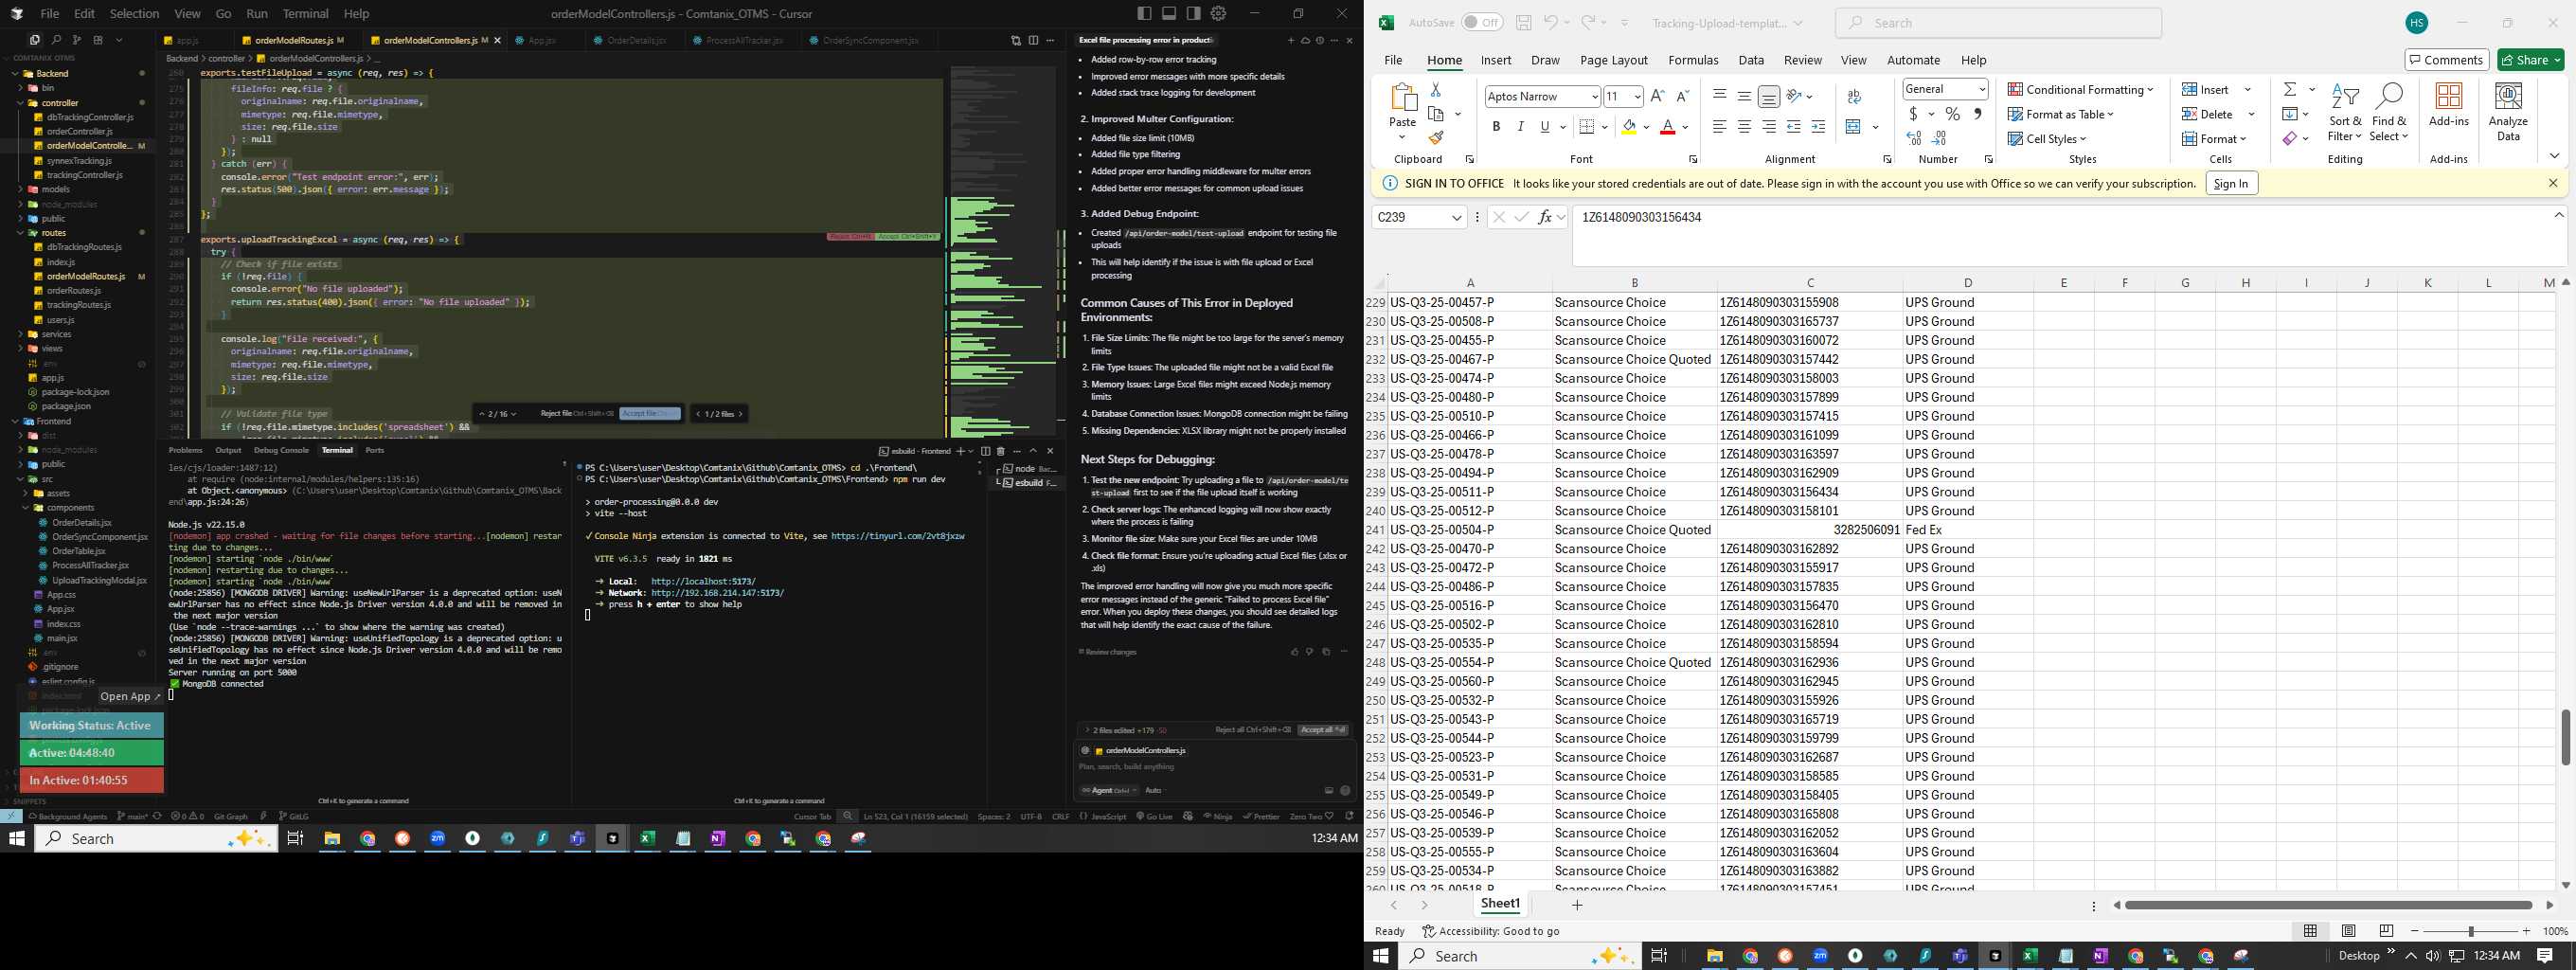Switch to orderModelRoutes.js editor tab
The image size is (2576, 970).
[x=294, y=40]
